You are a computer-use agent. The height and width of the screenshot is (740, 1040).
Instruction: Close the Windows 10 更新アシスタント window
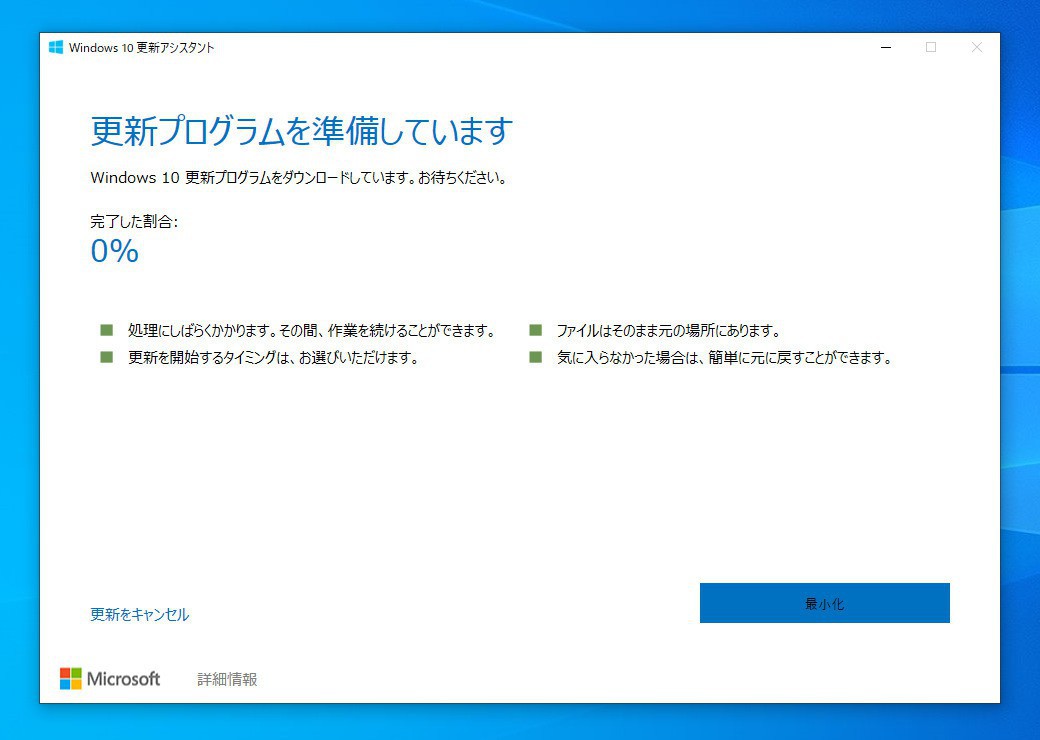(x=976, y=47)
